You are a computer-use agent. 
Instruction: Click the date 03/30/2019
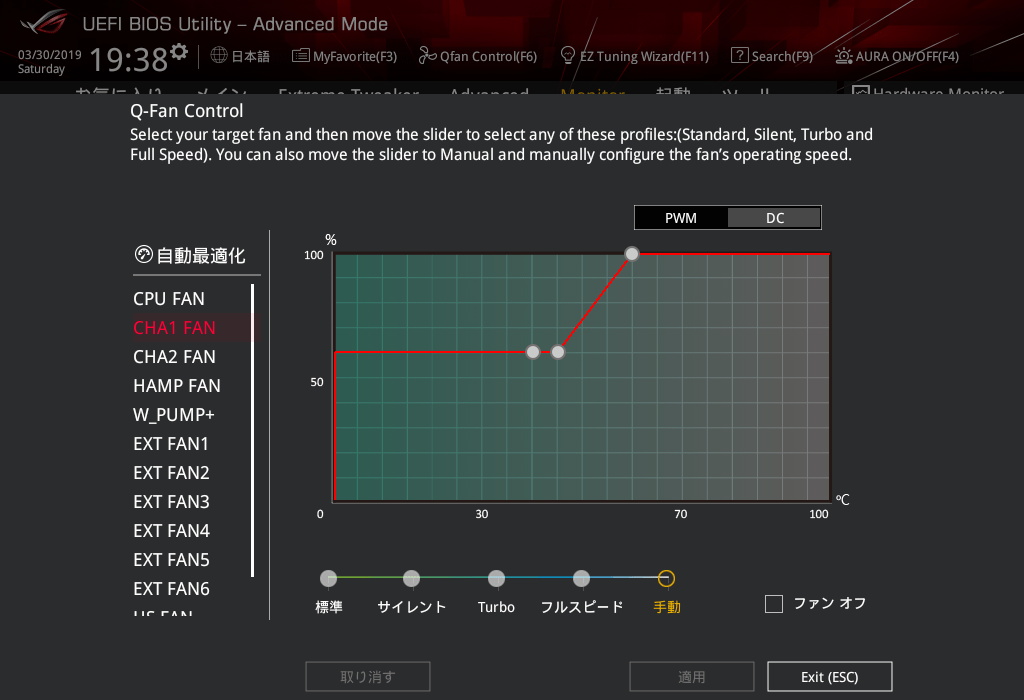pyautogui.click(x=50, y=55)
